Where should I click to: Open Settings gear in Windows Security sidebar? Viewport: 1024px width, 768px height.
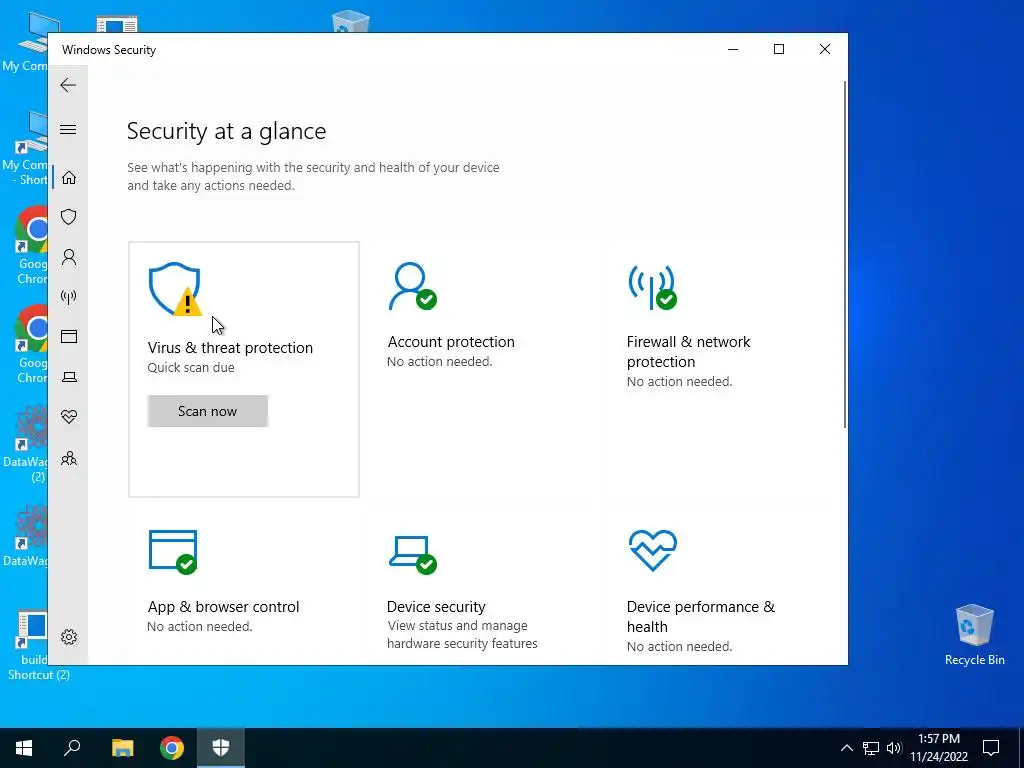coord(69,637)
